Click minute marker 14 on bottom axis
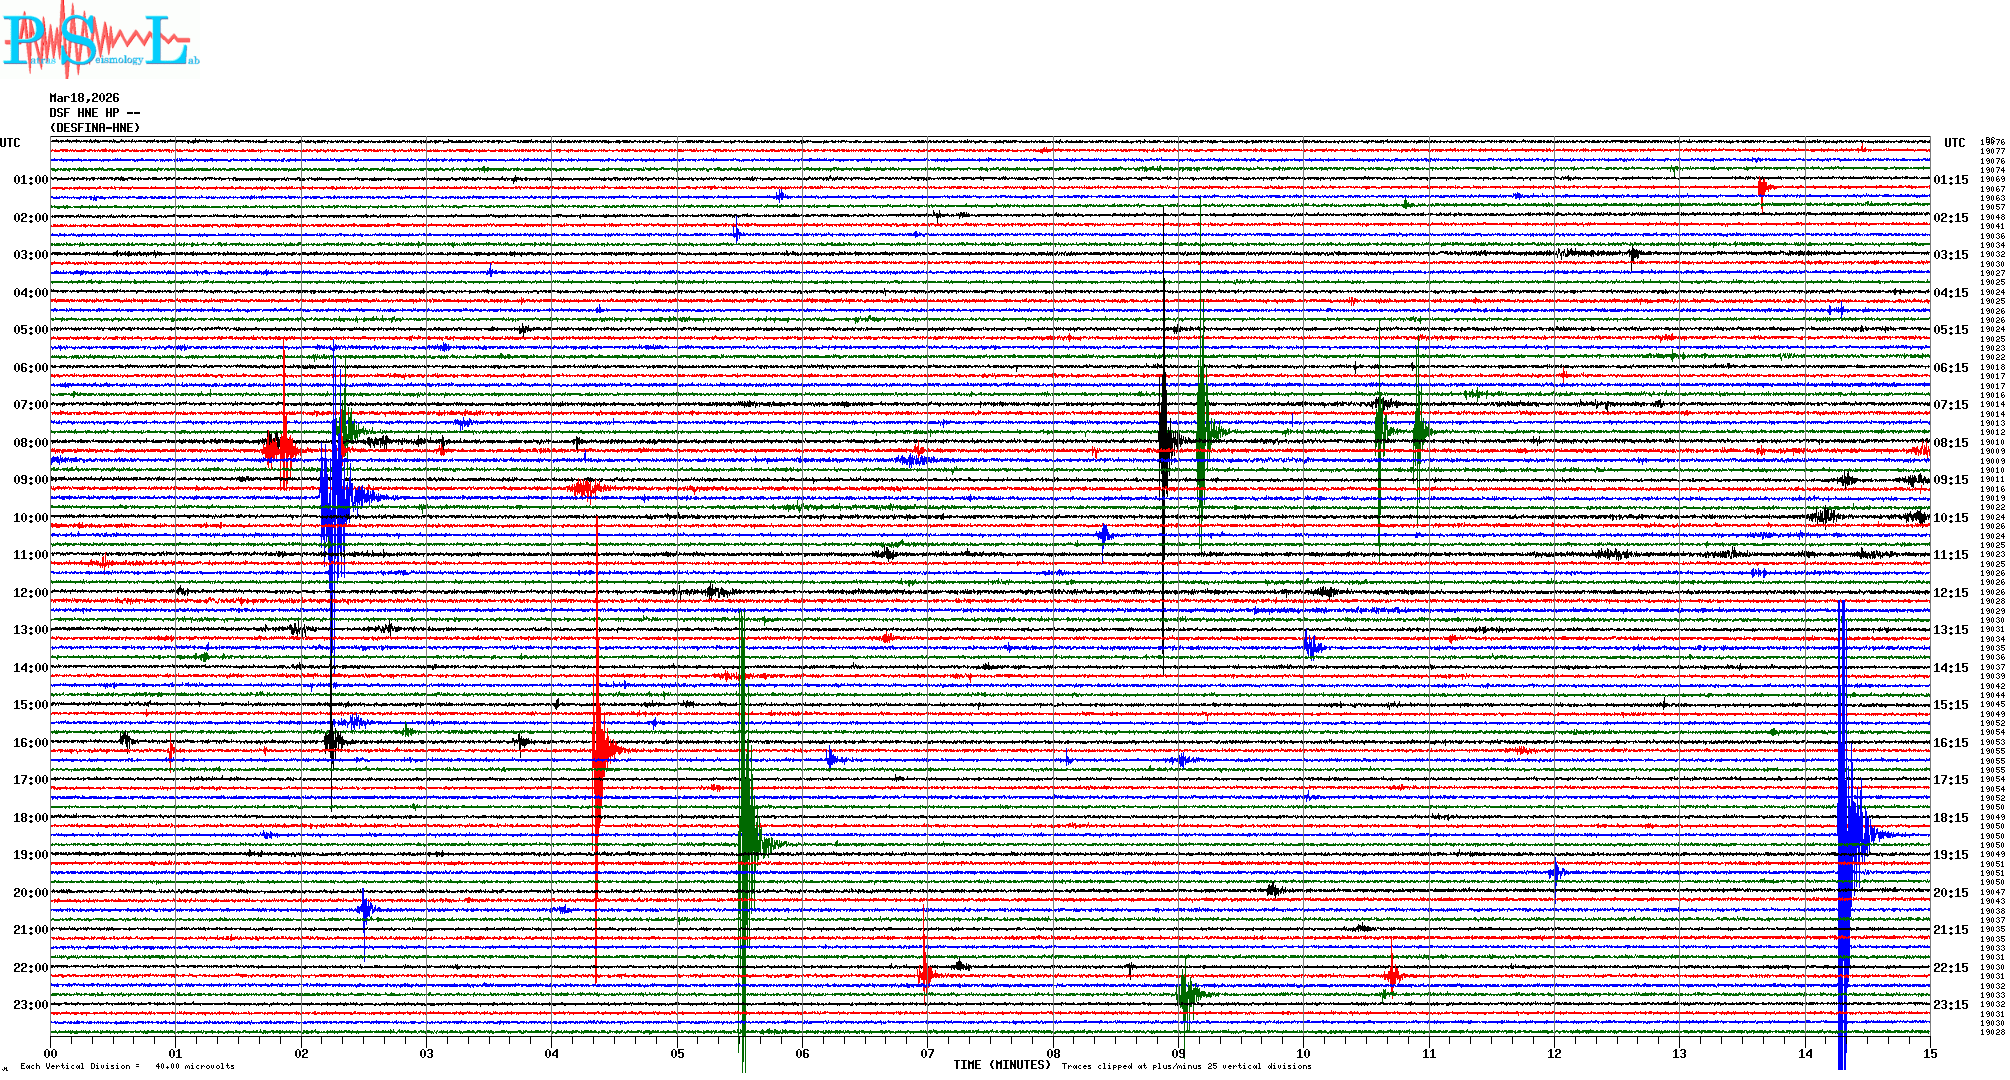2010x1080 pixels. pyautogui.click(x=1805, y=1054)
